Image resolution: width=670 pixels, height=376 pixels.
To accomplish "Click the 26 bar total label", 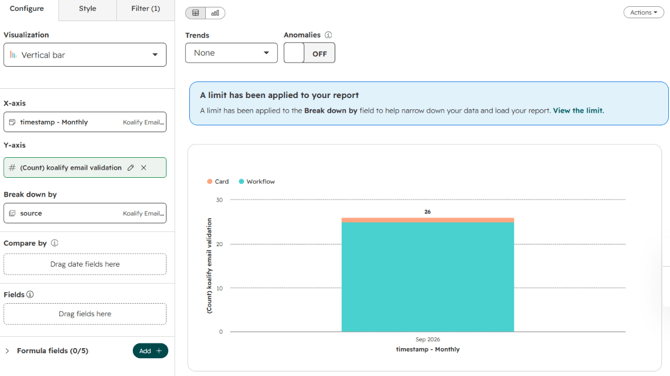I will coord(428,212).
